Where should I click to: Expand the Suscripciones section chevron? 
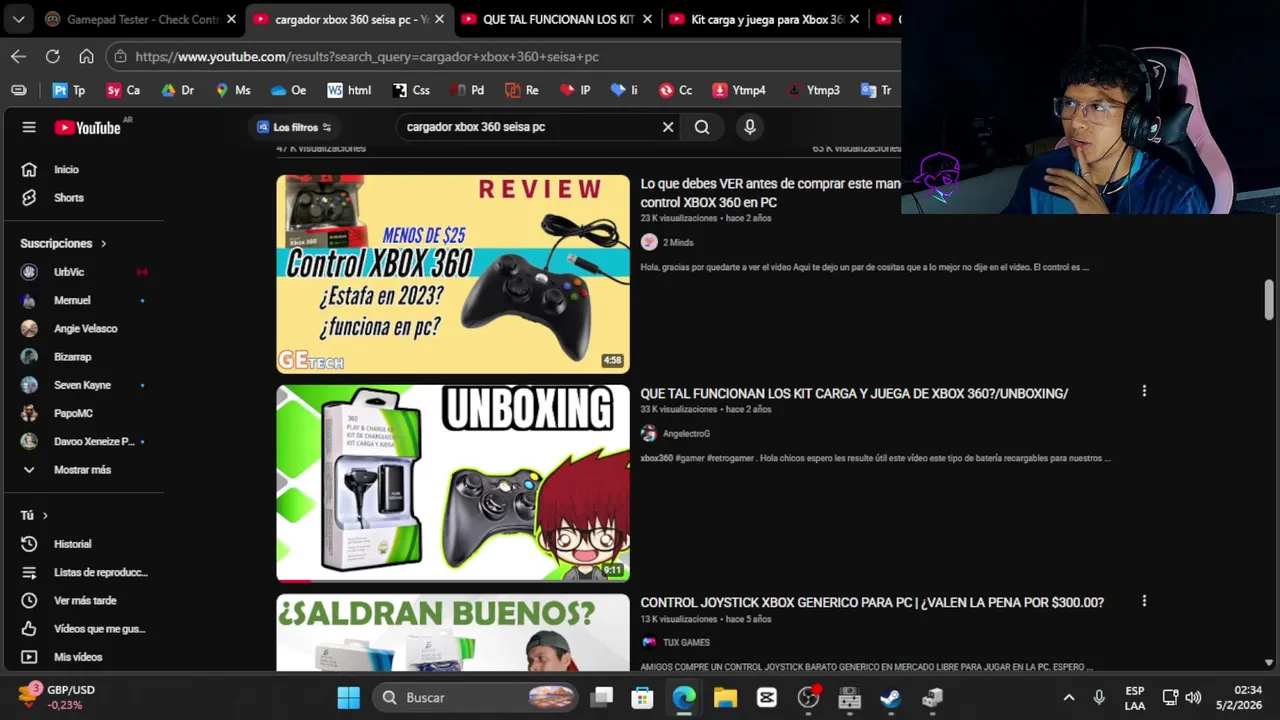[x=103, y=243]
